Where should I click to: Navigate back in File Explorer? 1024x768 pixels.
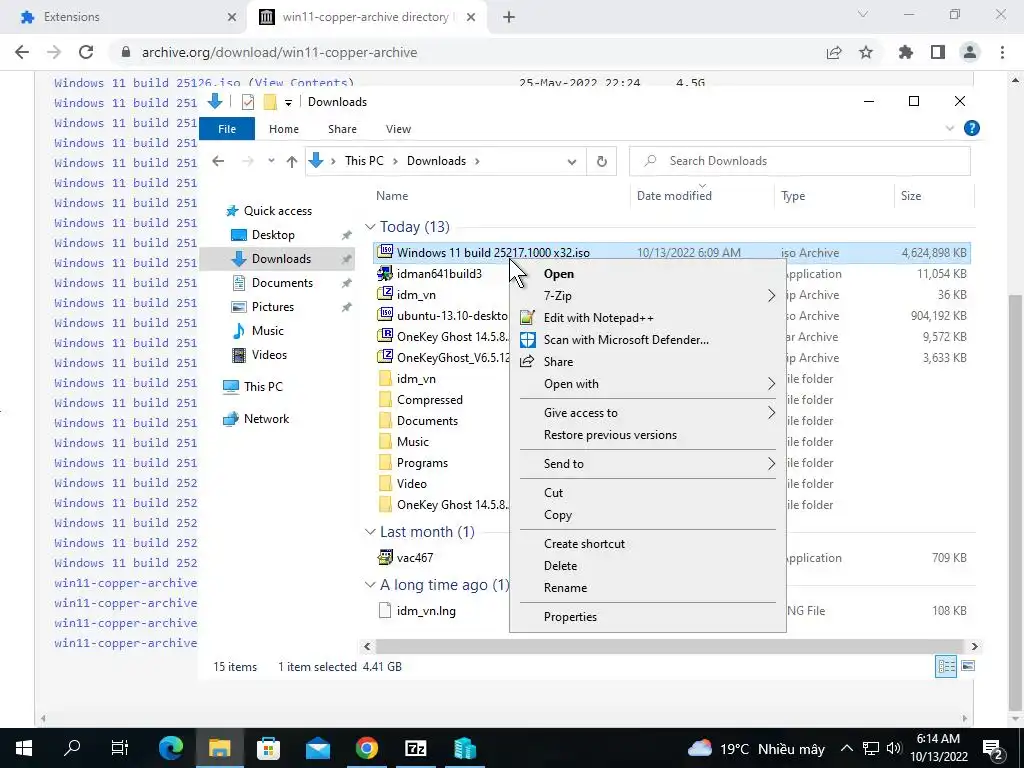[x=218, y=161]
